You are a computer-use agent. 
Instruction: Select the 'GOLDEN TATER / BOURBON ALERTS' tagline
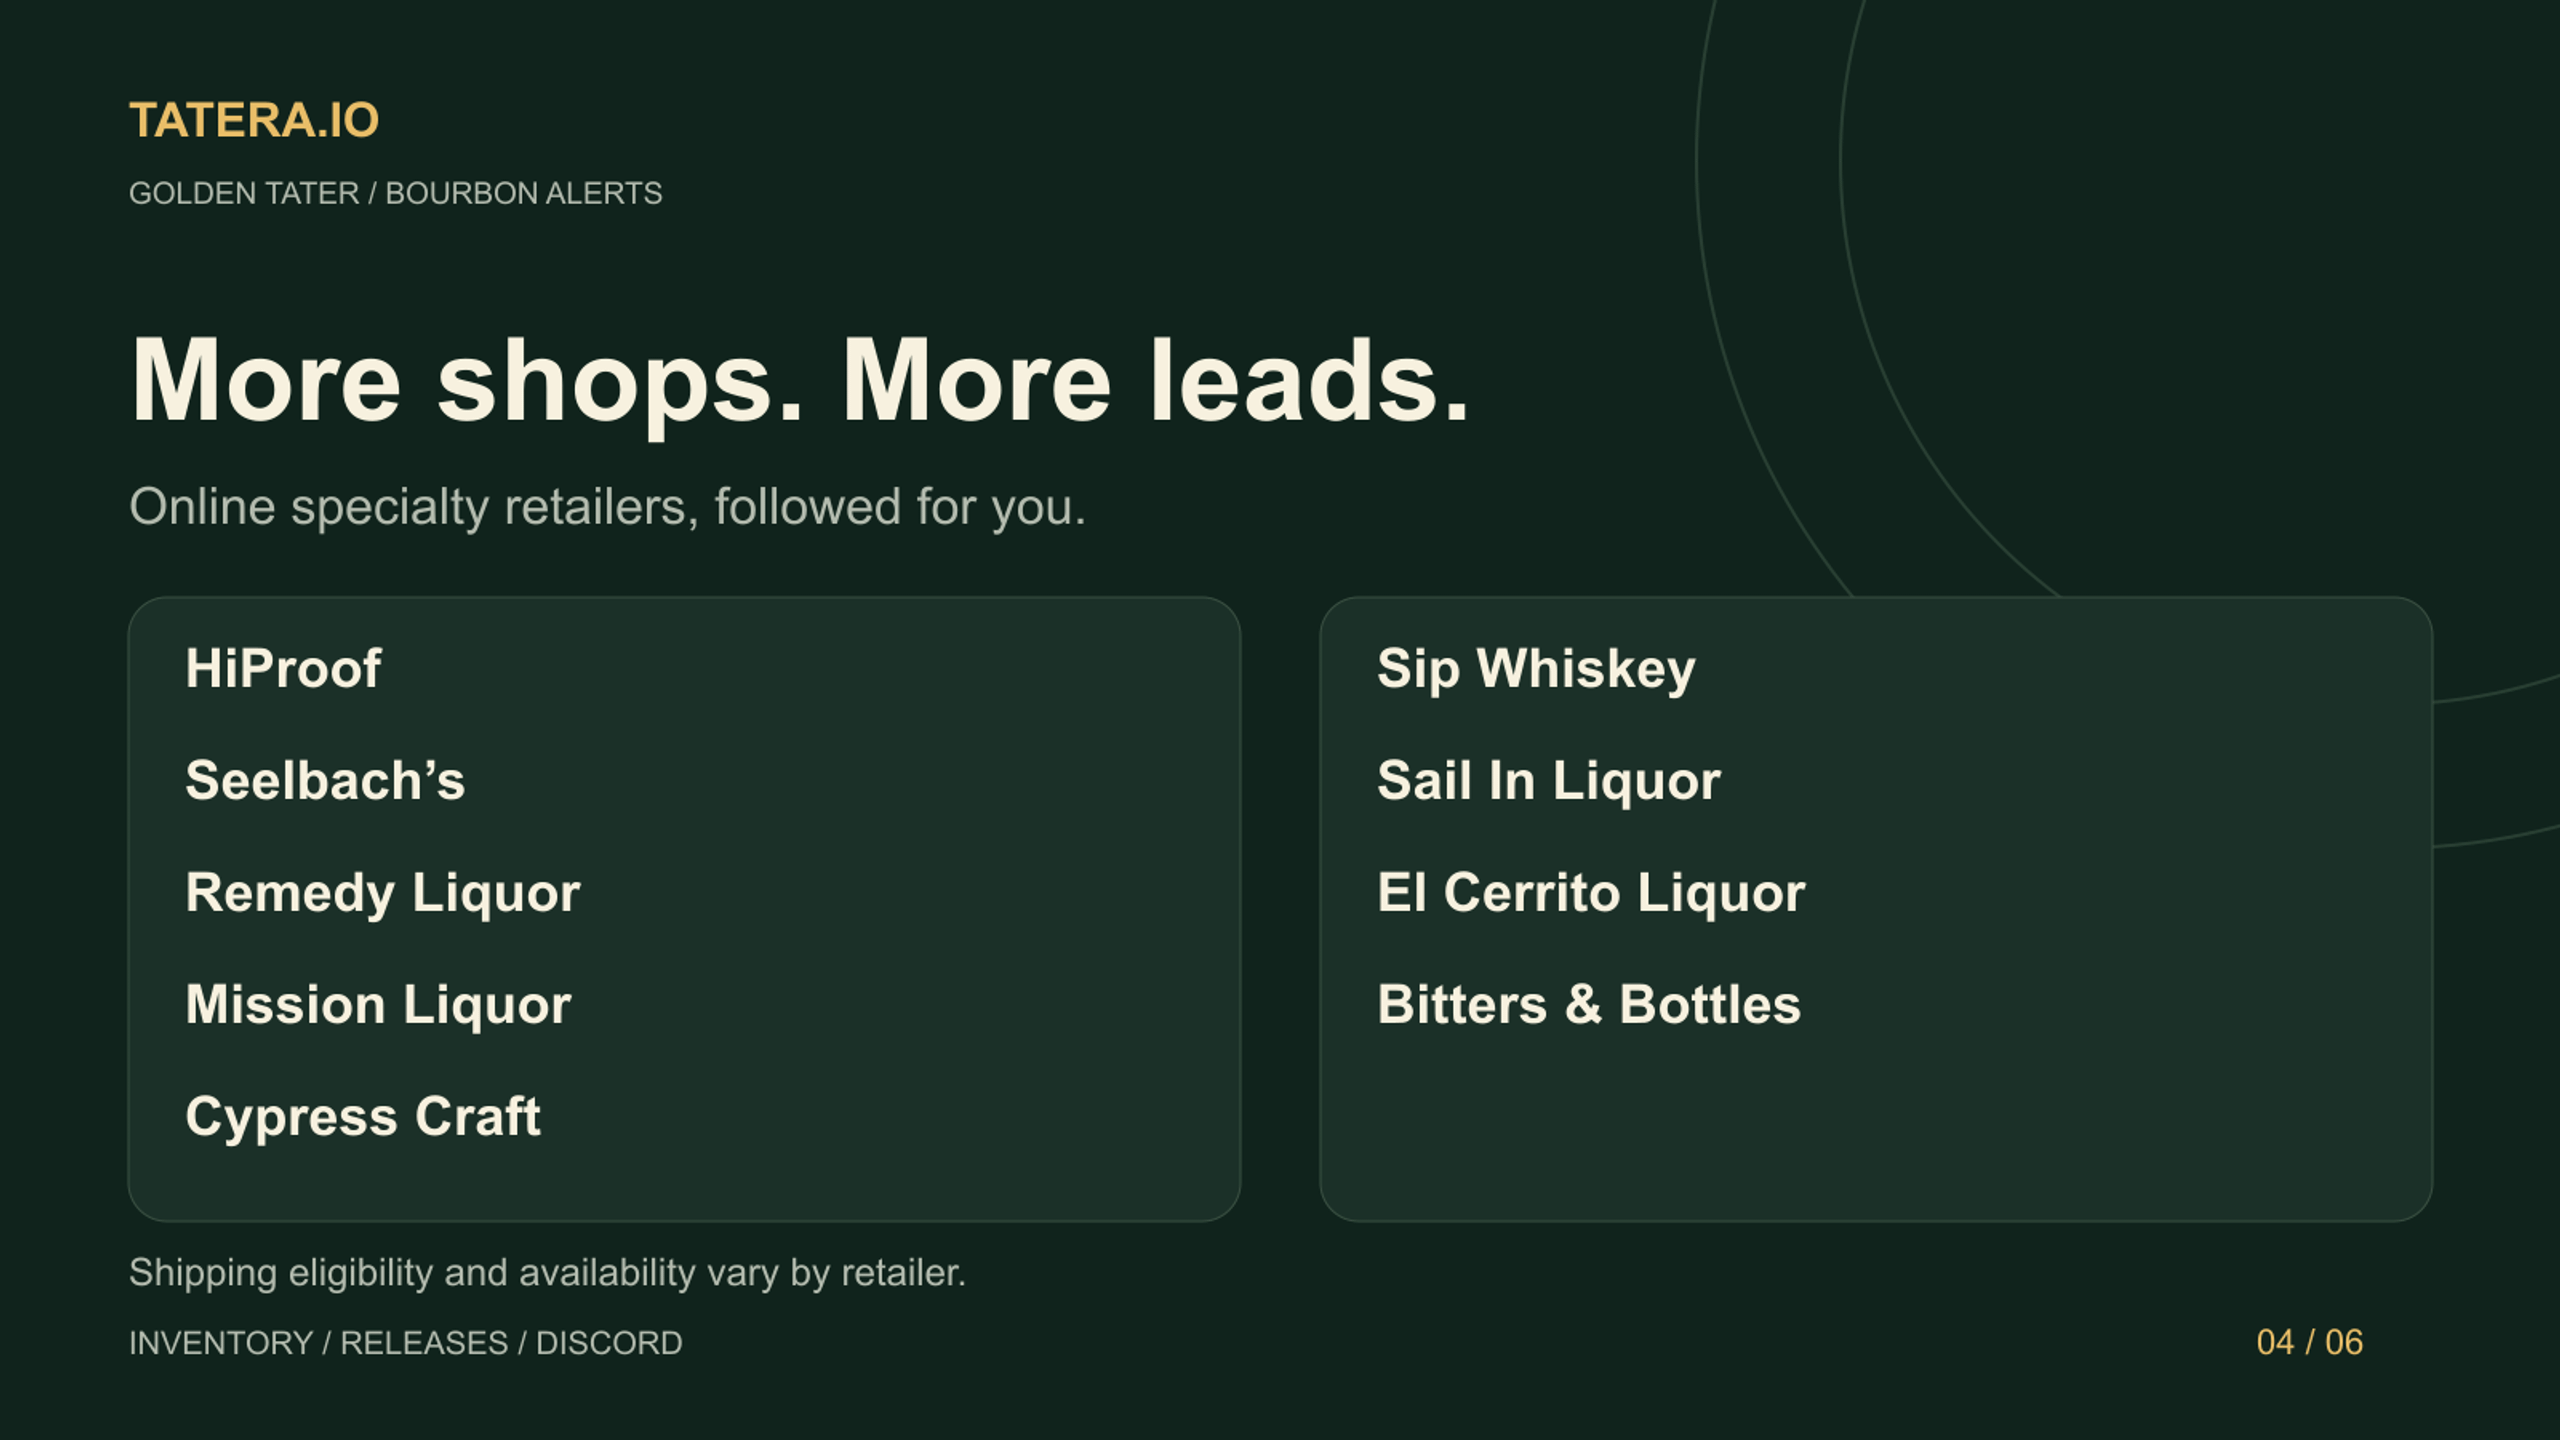pos(396,193)
